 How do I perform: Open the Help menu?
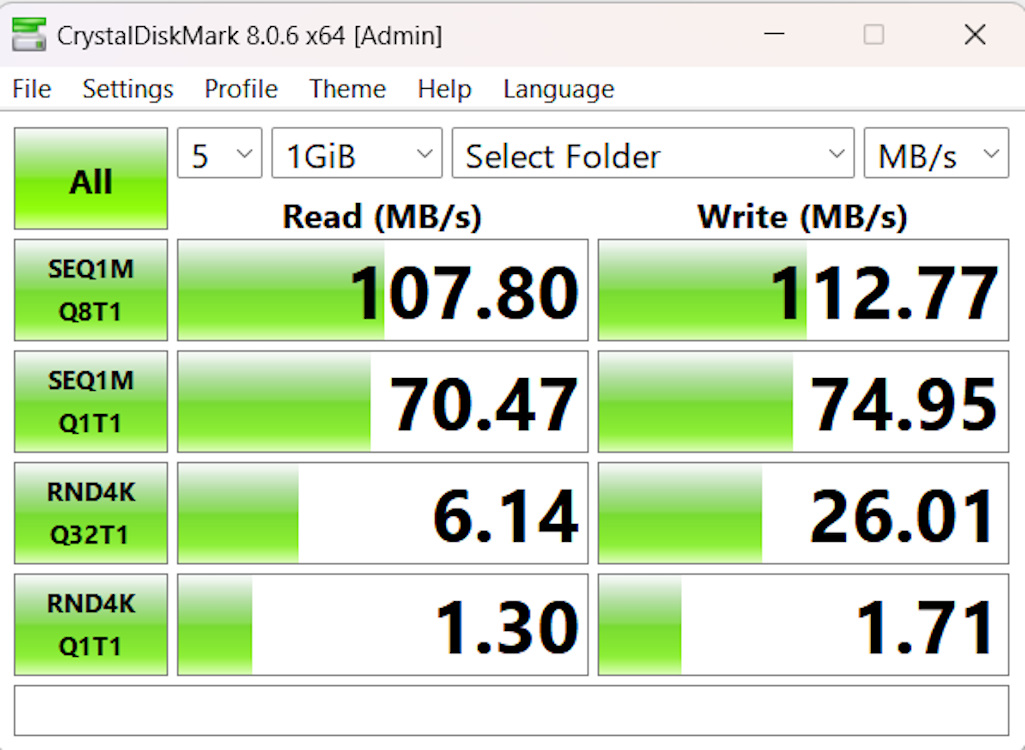point(445,89)
